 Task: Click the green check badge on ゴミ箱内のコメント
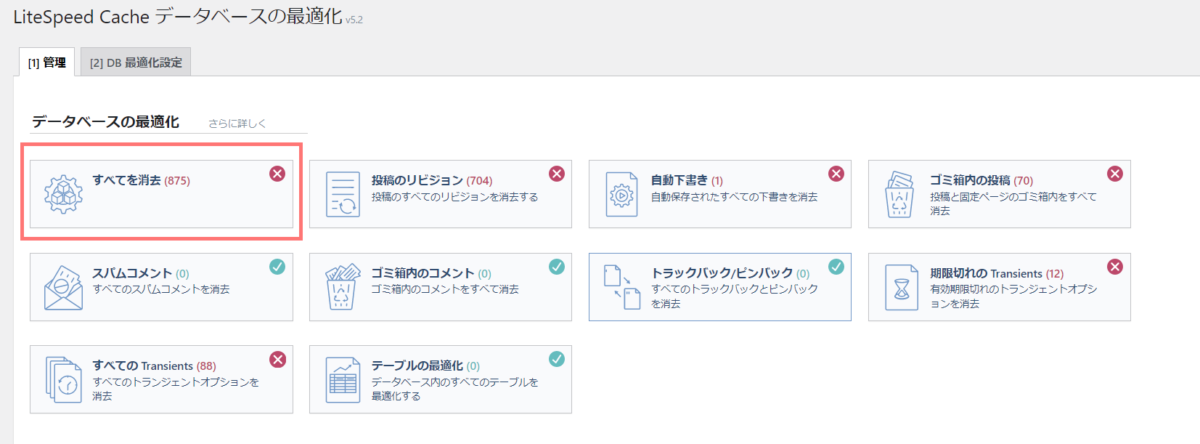click(x=557, y=266)
